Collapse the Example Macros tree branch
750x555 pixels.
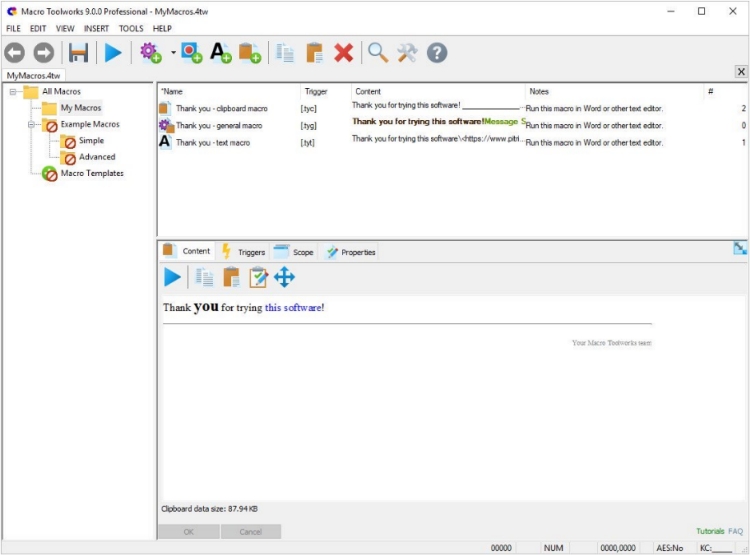pos(31,124)
